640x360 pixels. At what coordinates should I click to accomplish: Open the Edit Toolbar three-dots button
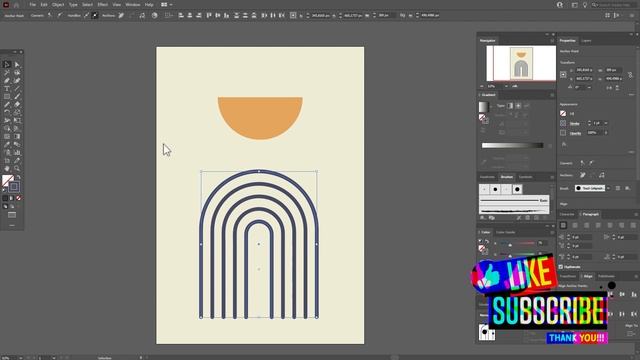point(12,225)
